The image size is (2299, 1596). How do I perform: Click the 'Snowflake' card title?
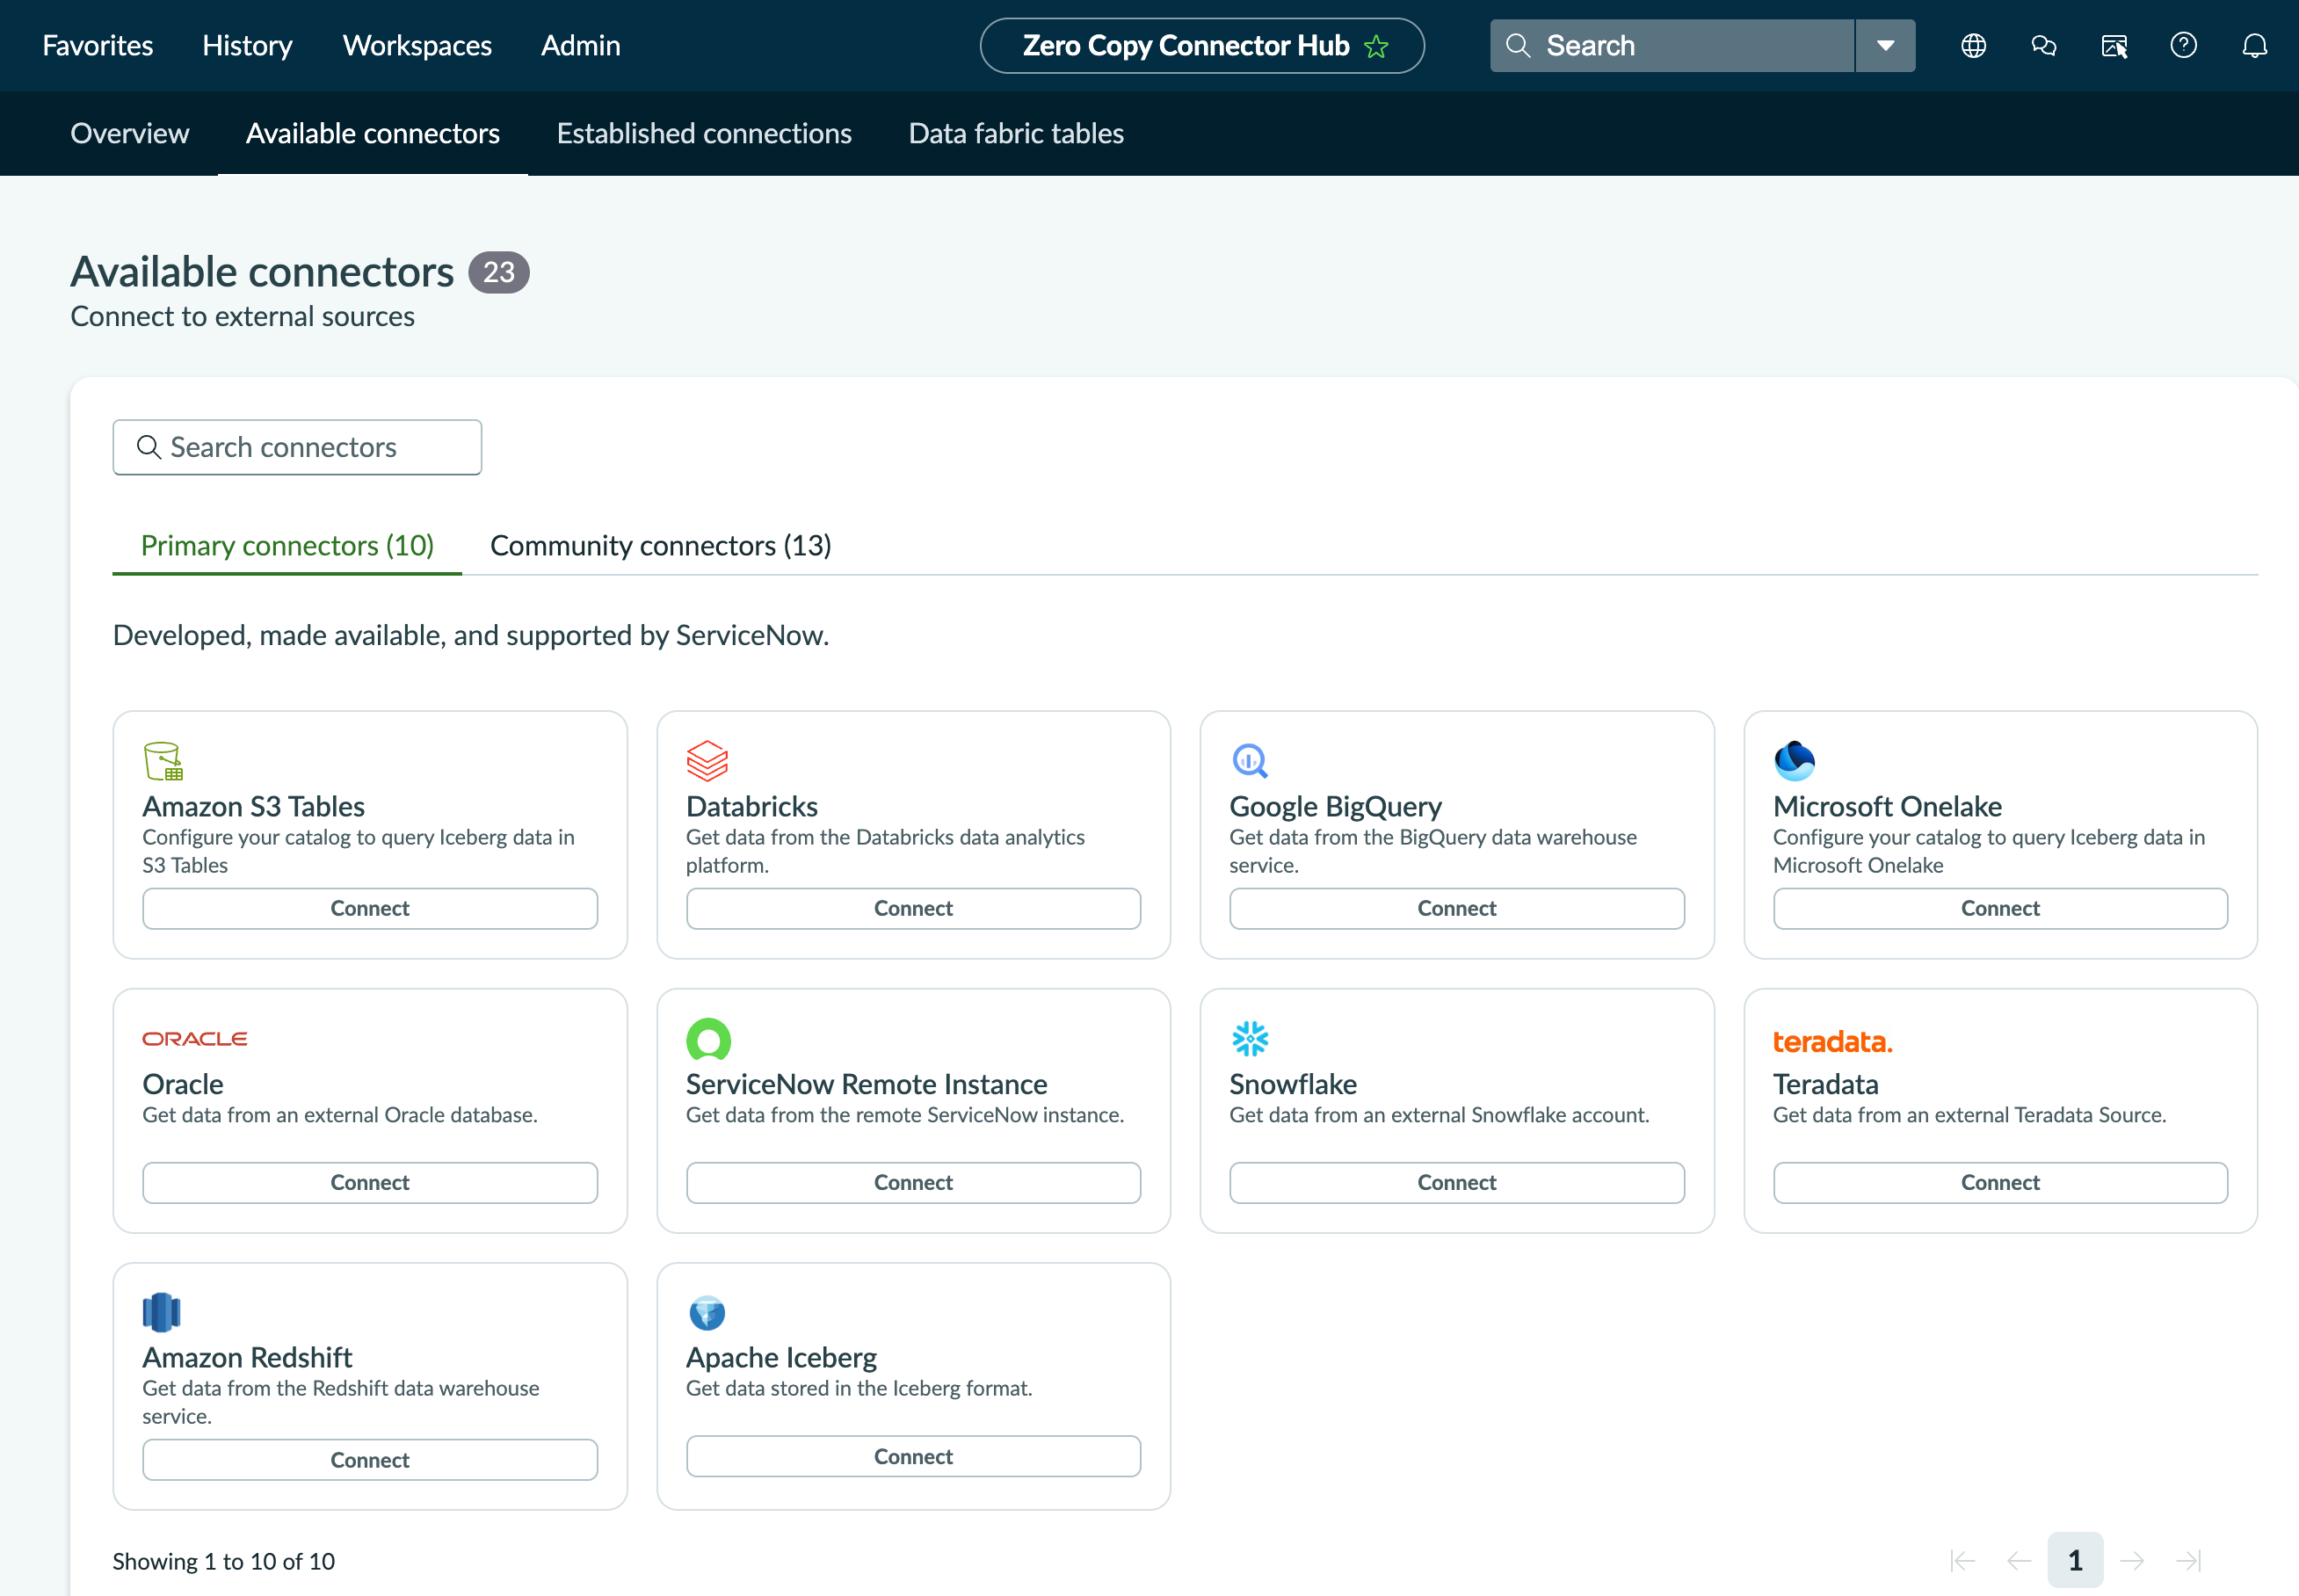(x=1292, y=1084)
